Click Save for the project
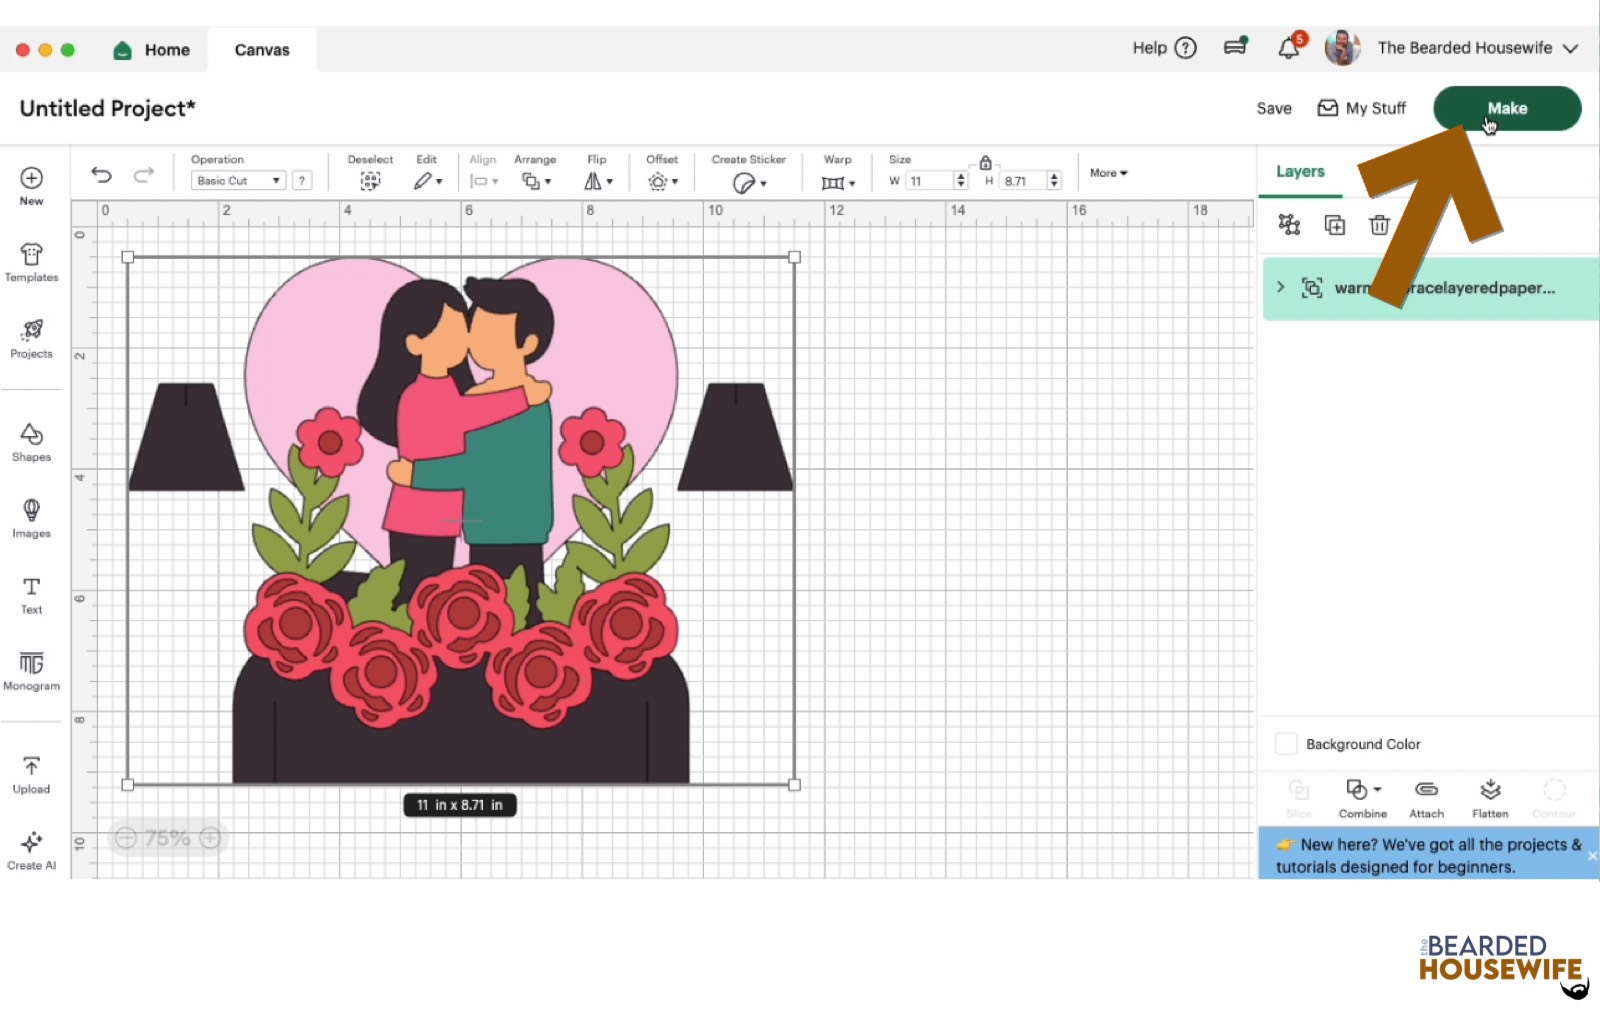 pyautogui.click(x=1273, y=108)
